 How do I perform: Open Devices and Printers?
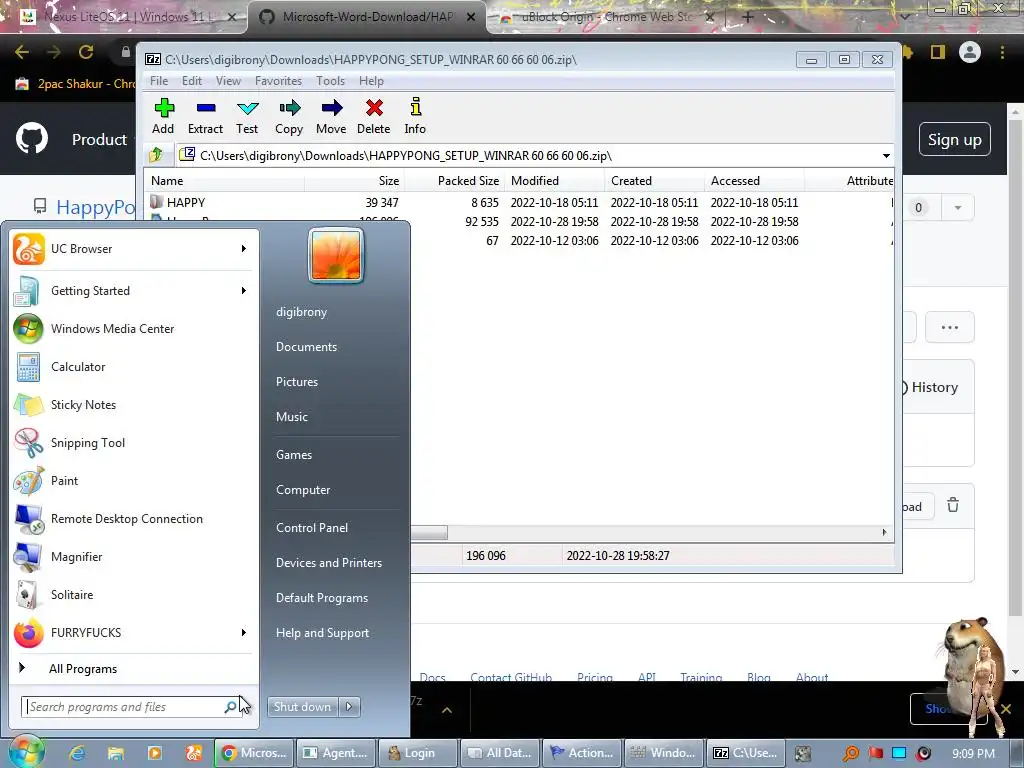click(x=328, y=563)
